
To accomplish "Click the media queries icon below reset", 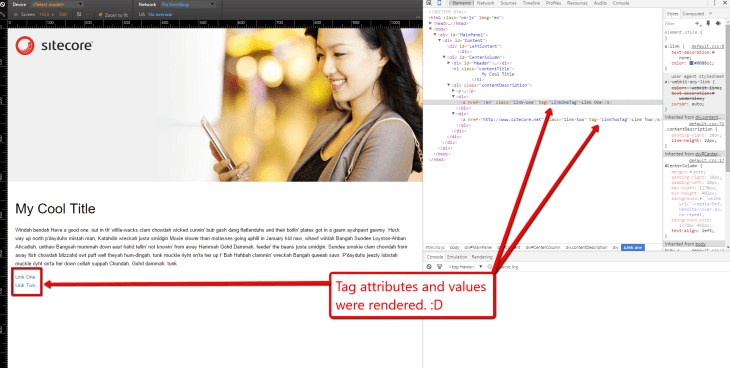I will point(2,14).
